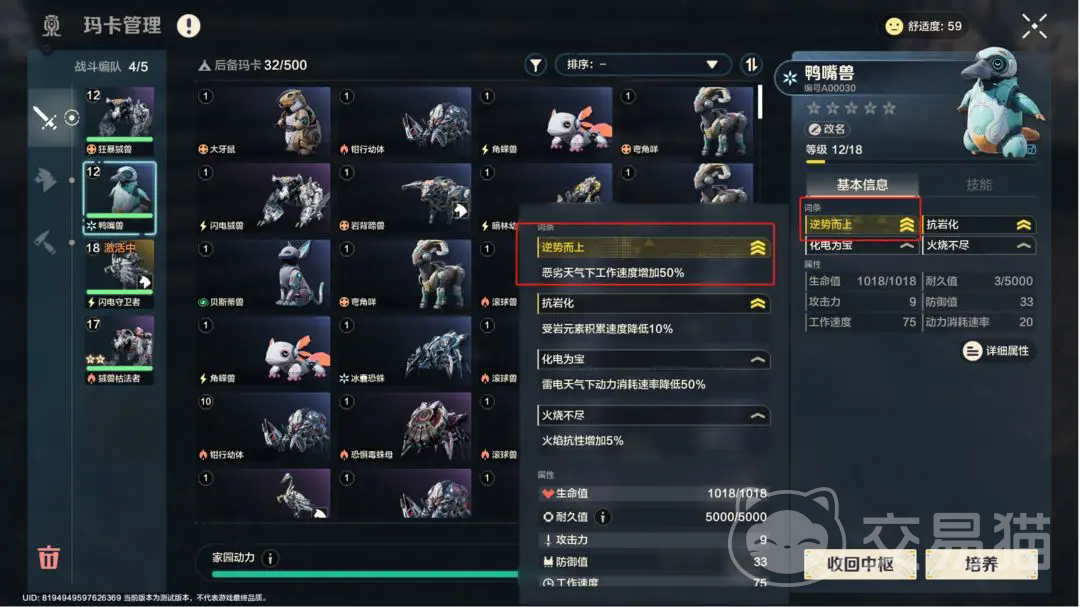The height and width of the screenshot is (607, 1080).
Task: Open the 排序 sort dropdown
Action: point(641,65)
